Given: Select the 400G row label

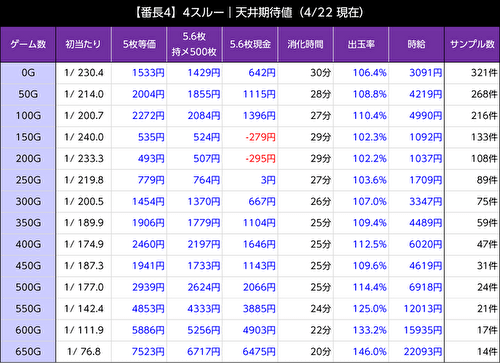Looking at the screenshot, I should [x=28, y=244].
